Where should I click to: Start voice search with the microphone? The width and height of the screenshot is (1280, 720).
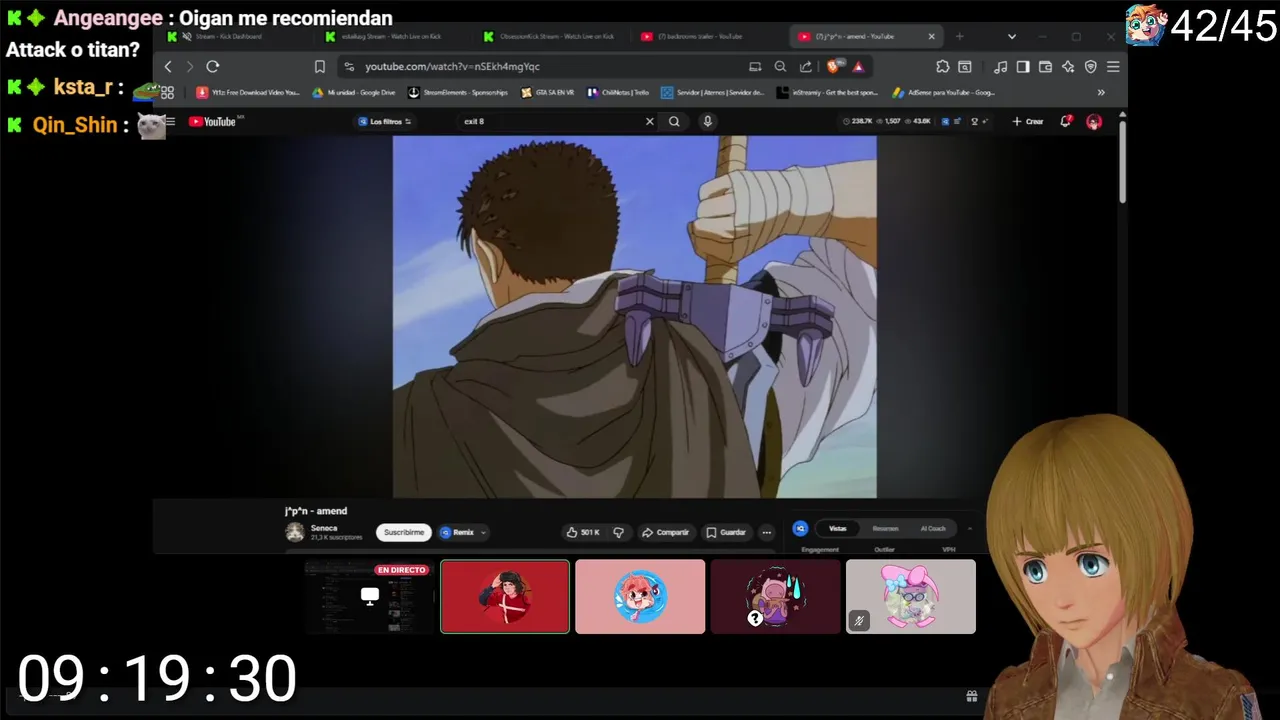pos(707,122)
